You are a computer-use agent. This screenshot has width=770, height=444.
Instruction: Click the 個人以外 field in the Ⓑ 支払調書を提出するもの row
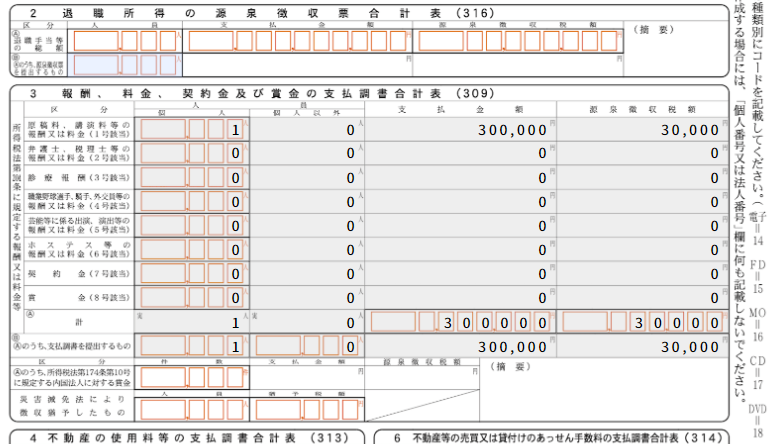307,346
